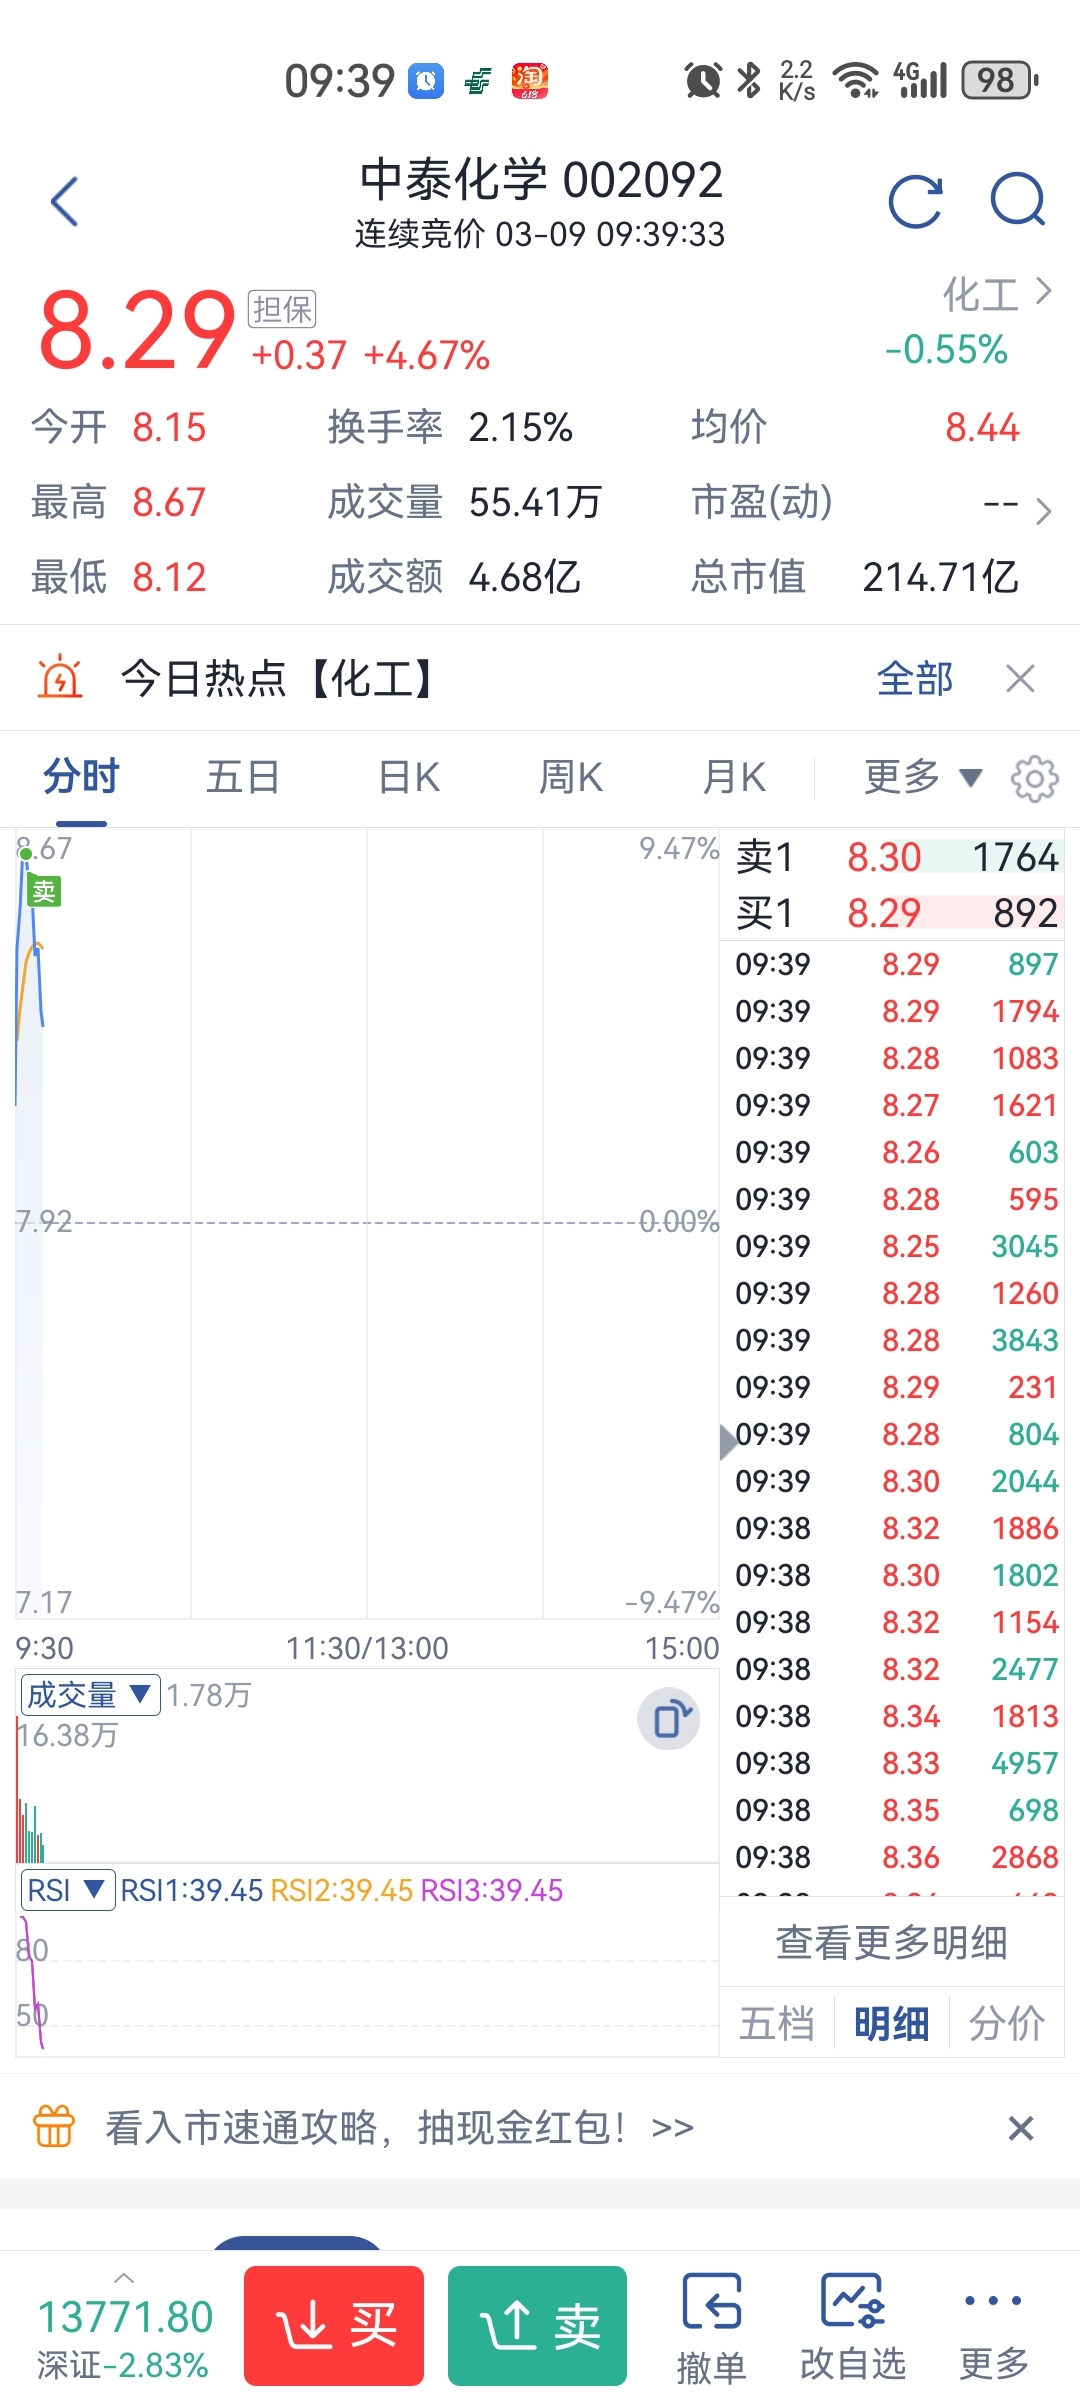The height and width of the screenshot is (2400, 1080).
Task: Switch to the 日K tab
Action: tap(409, 777)
